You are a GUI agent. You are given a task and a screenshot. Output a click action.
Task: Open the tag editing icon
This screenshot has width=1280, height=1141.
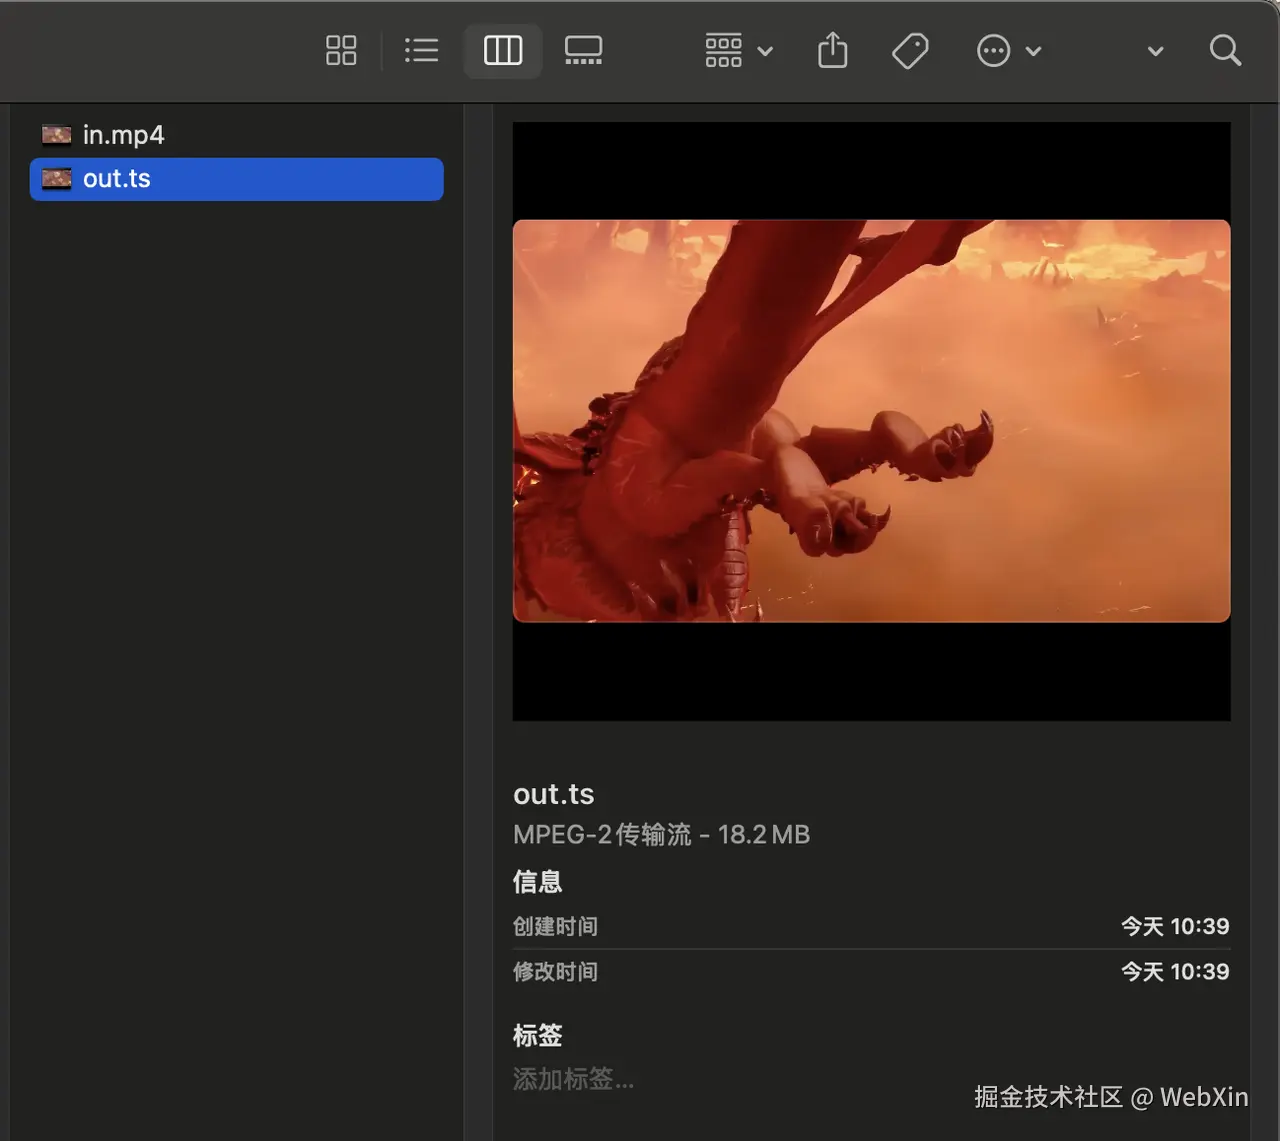coord(910,50)
